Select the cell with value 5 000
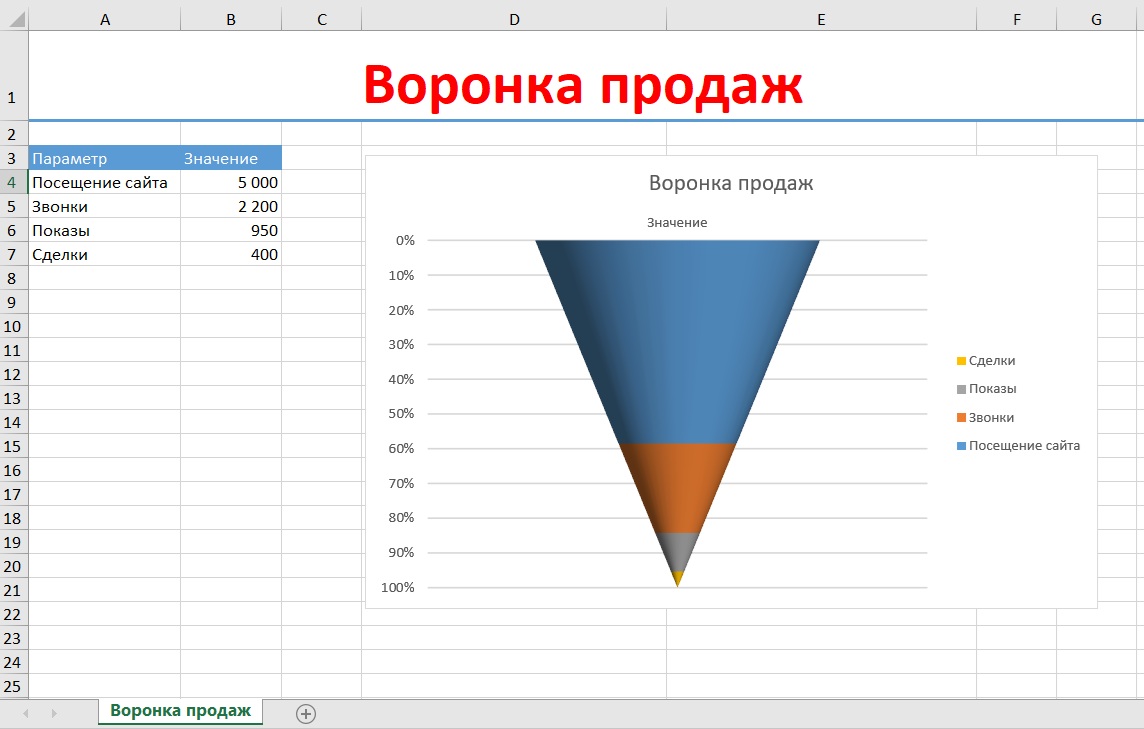 (231, 182)
